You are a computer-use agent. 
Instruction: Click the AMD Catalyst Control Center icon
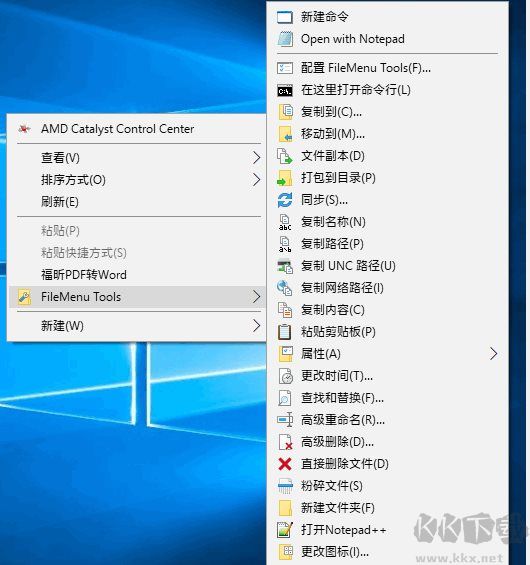25,129
